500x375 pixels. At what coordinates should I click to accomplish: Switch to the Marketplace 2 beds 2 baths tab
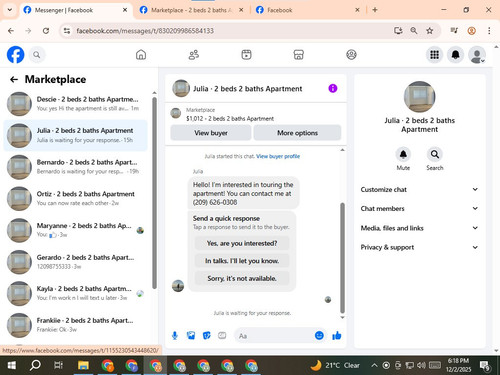pos(192,10)
